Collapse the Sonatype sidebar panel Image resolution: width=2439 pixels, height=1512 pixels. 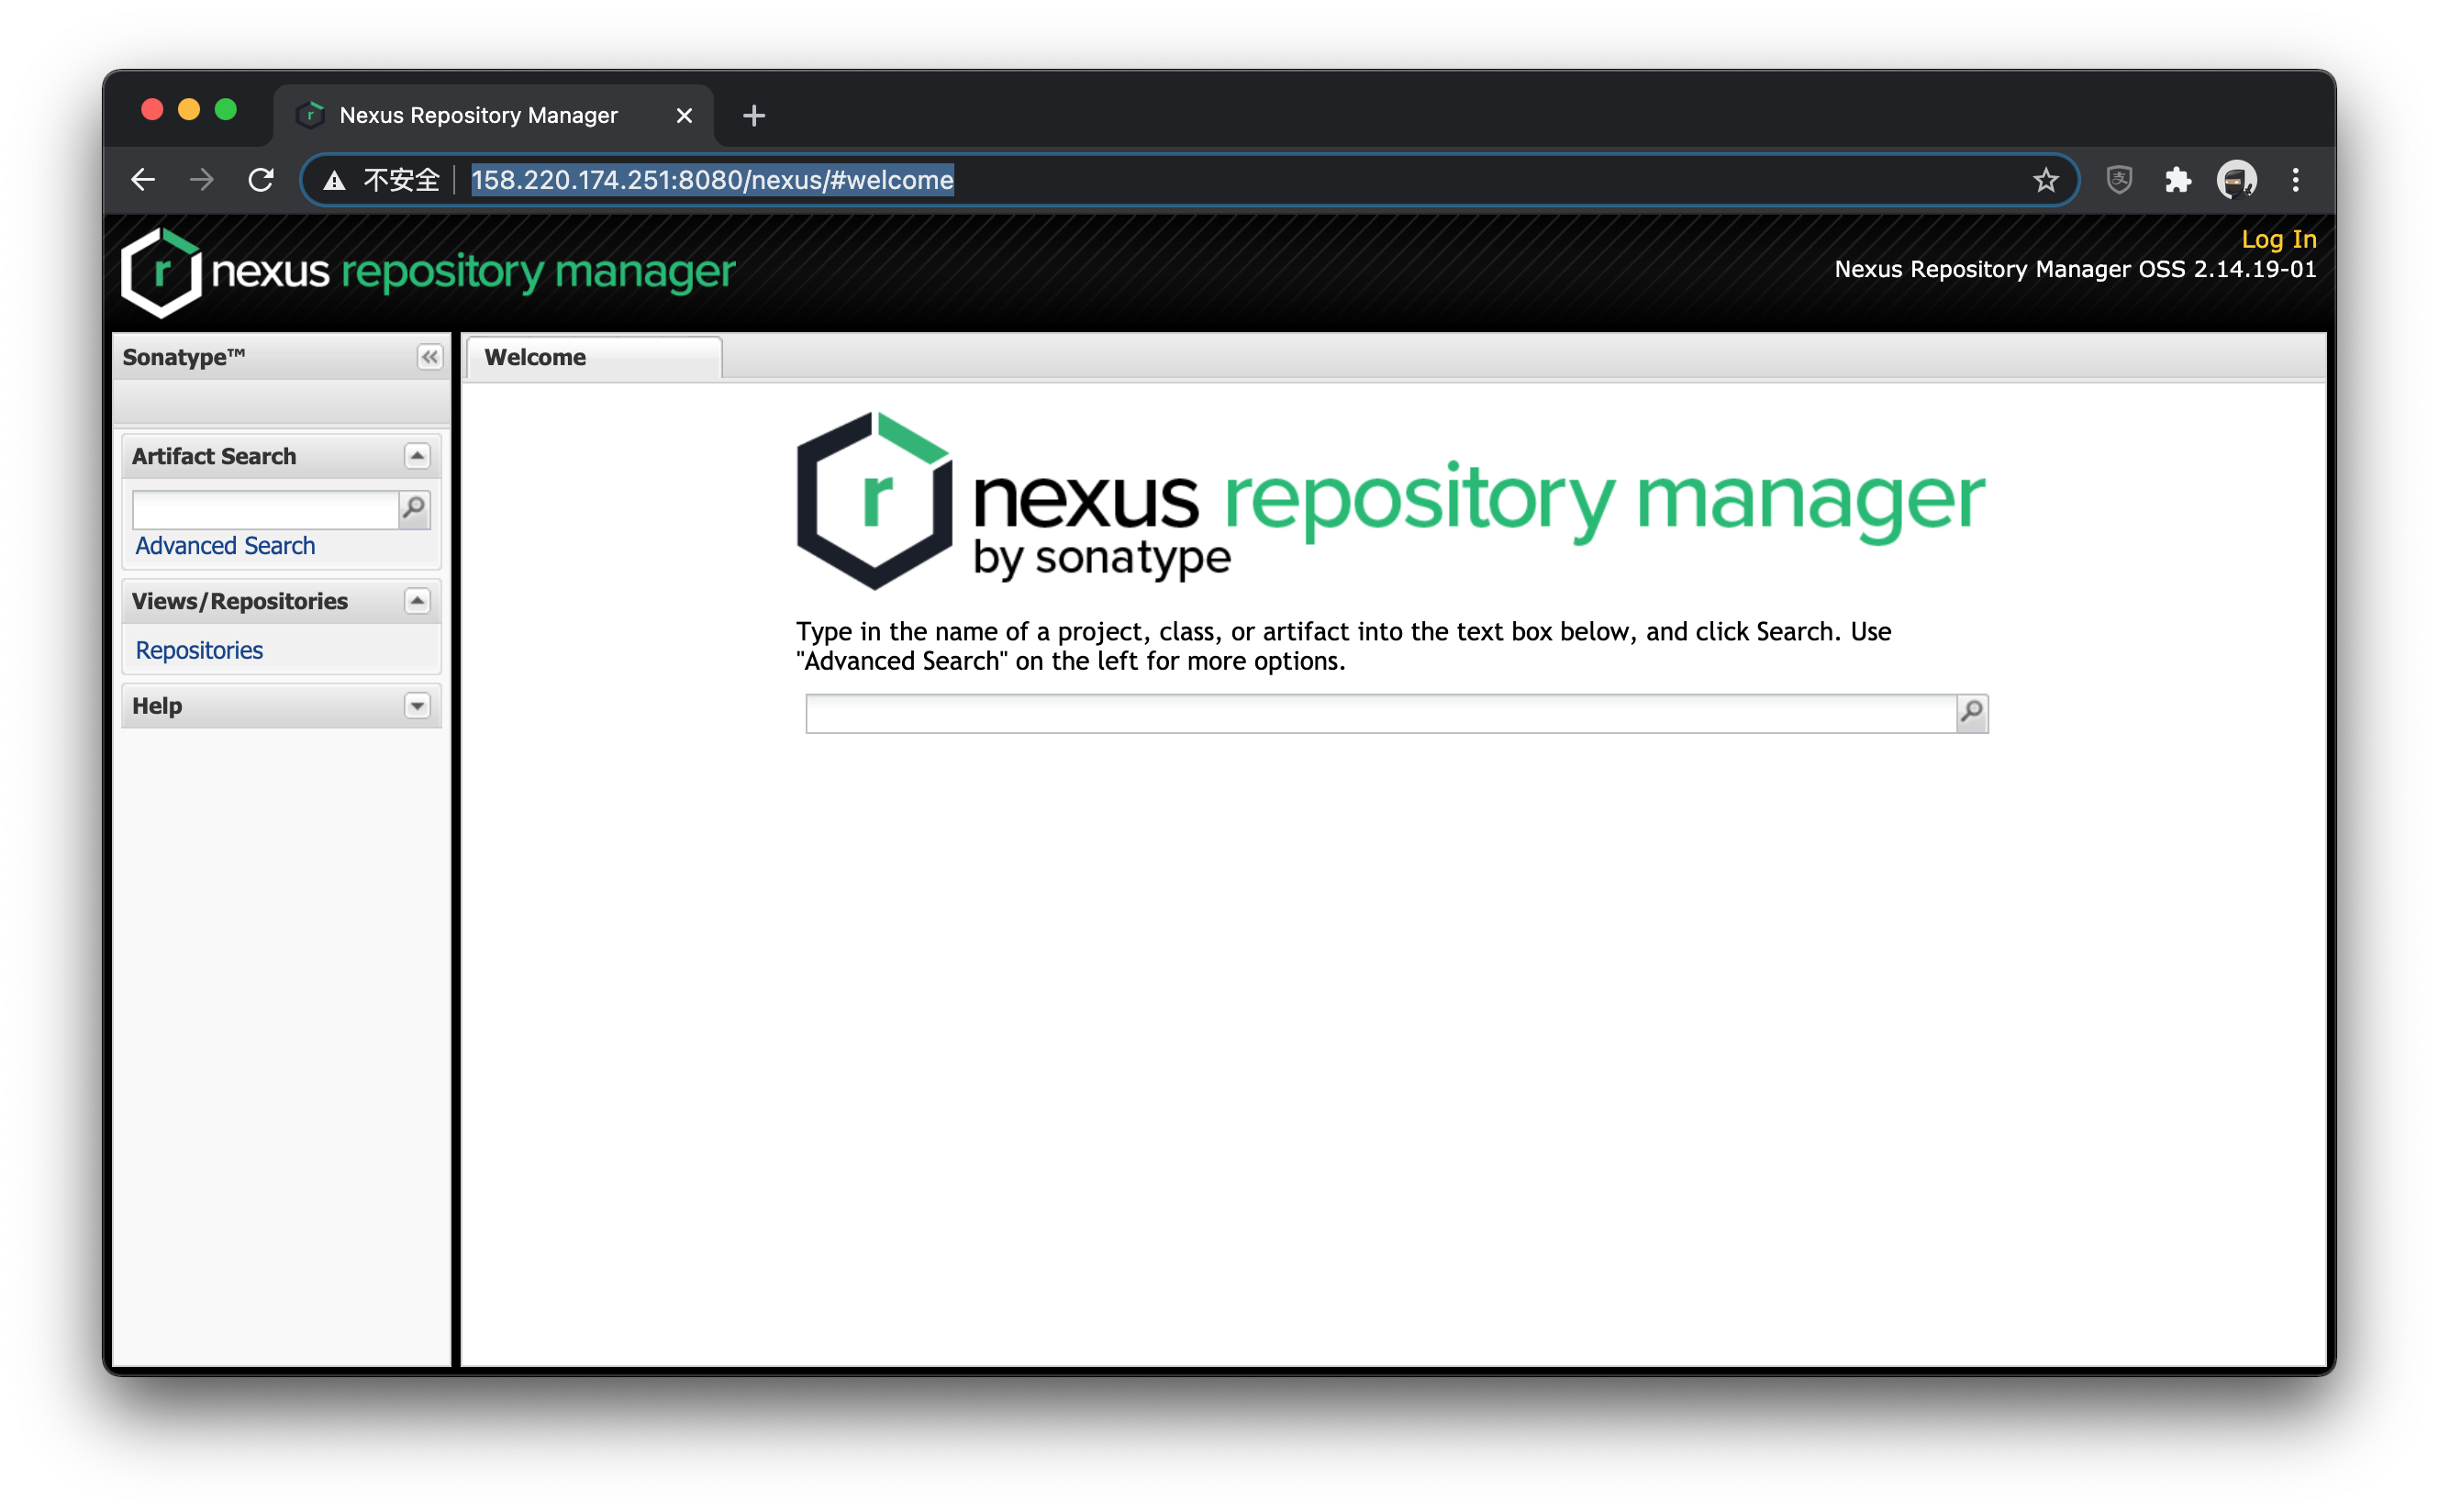click(x=430, y=357)
